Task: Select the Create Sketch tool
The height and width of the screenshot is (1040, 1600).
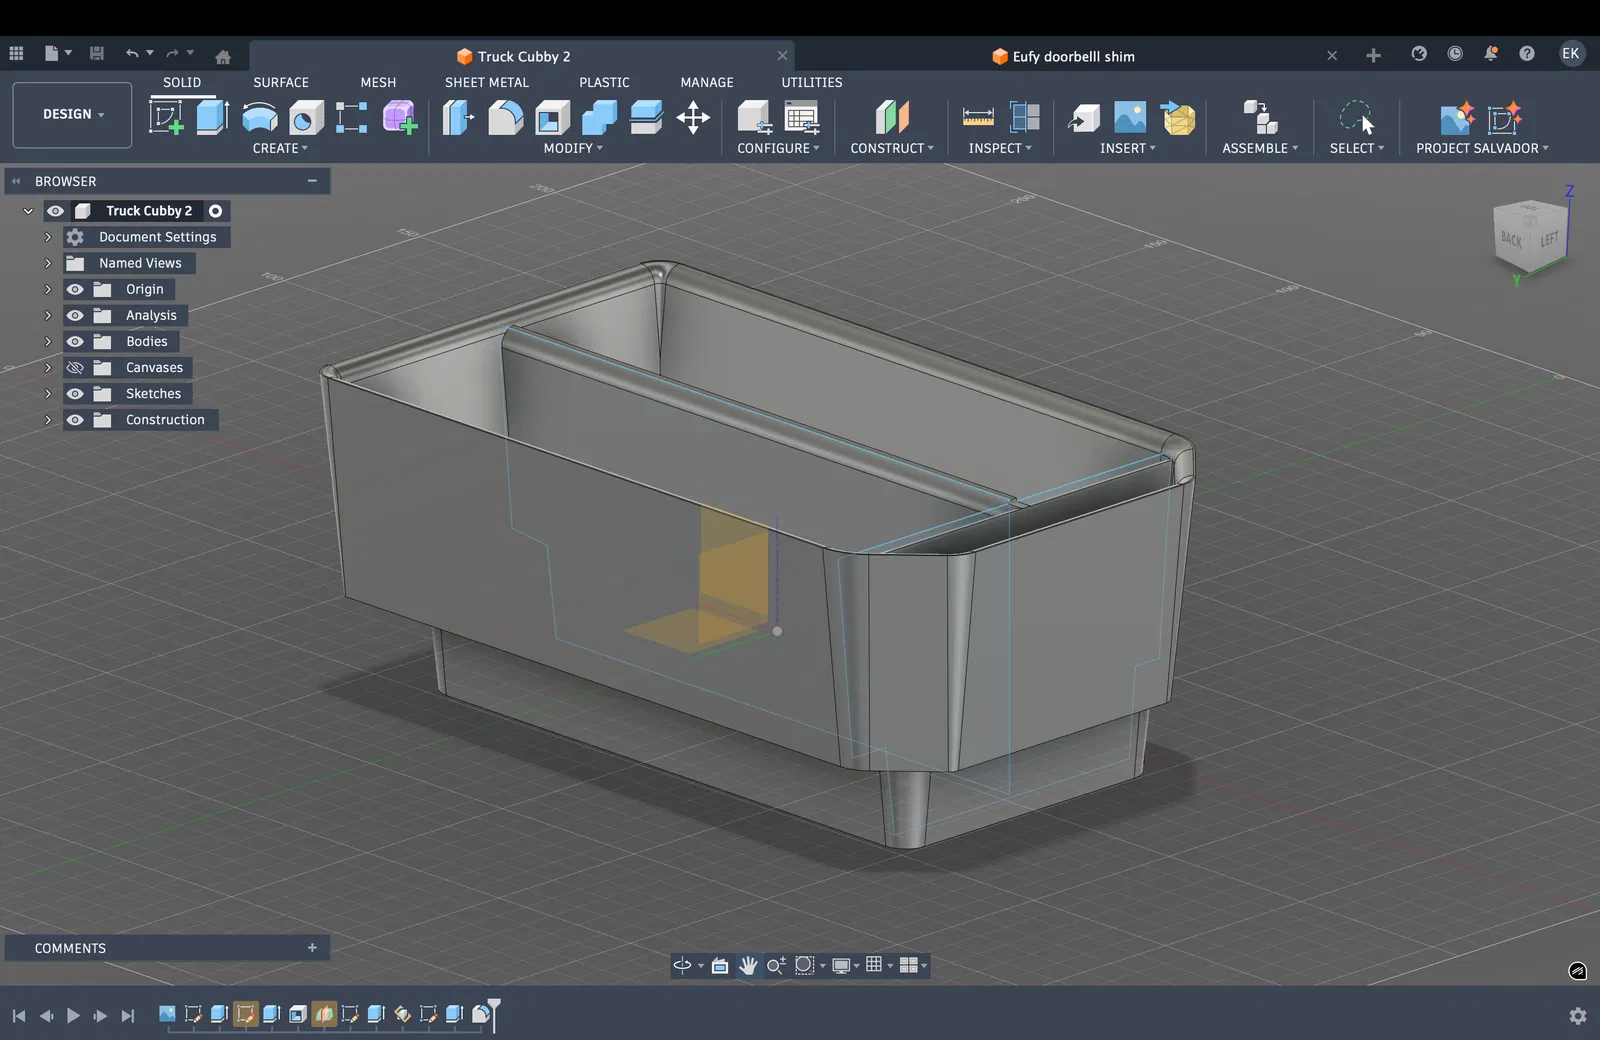Action: click(x=166, y=117)
